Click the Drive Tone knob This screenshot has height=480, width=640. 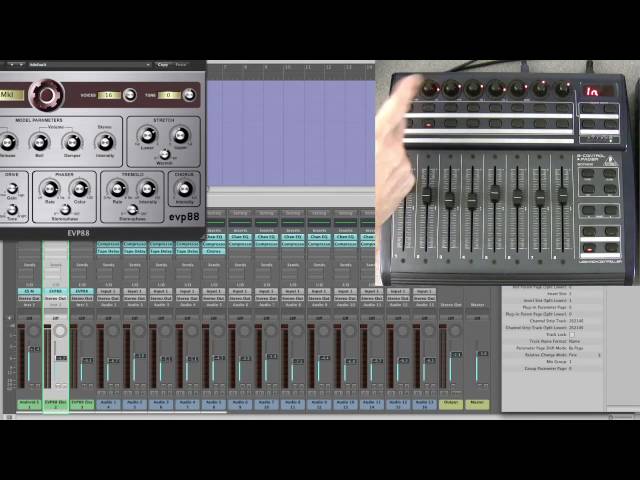[x=12, y=209]
